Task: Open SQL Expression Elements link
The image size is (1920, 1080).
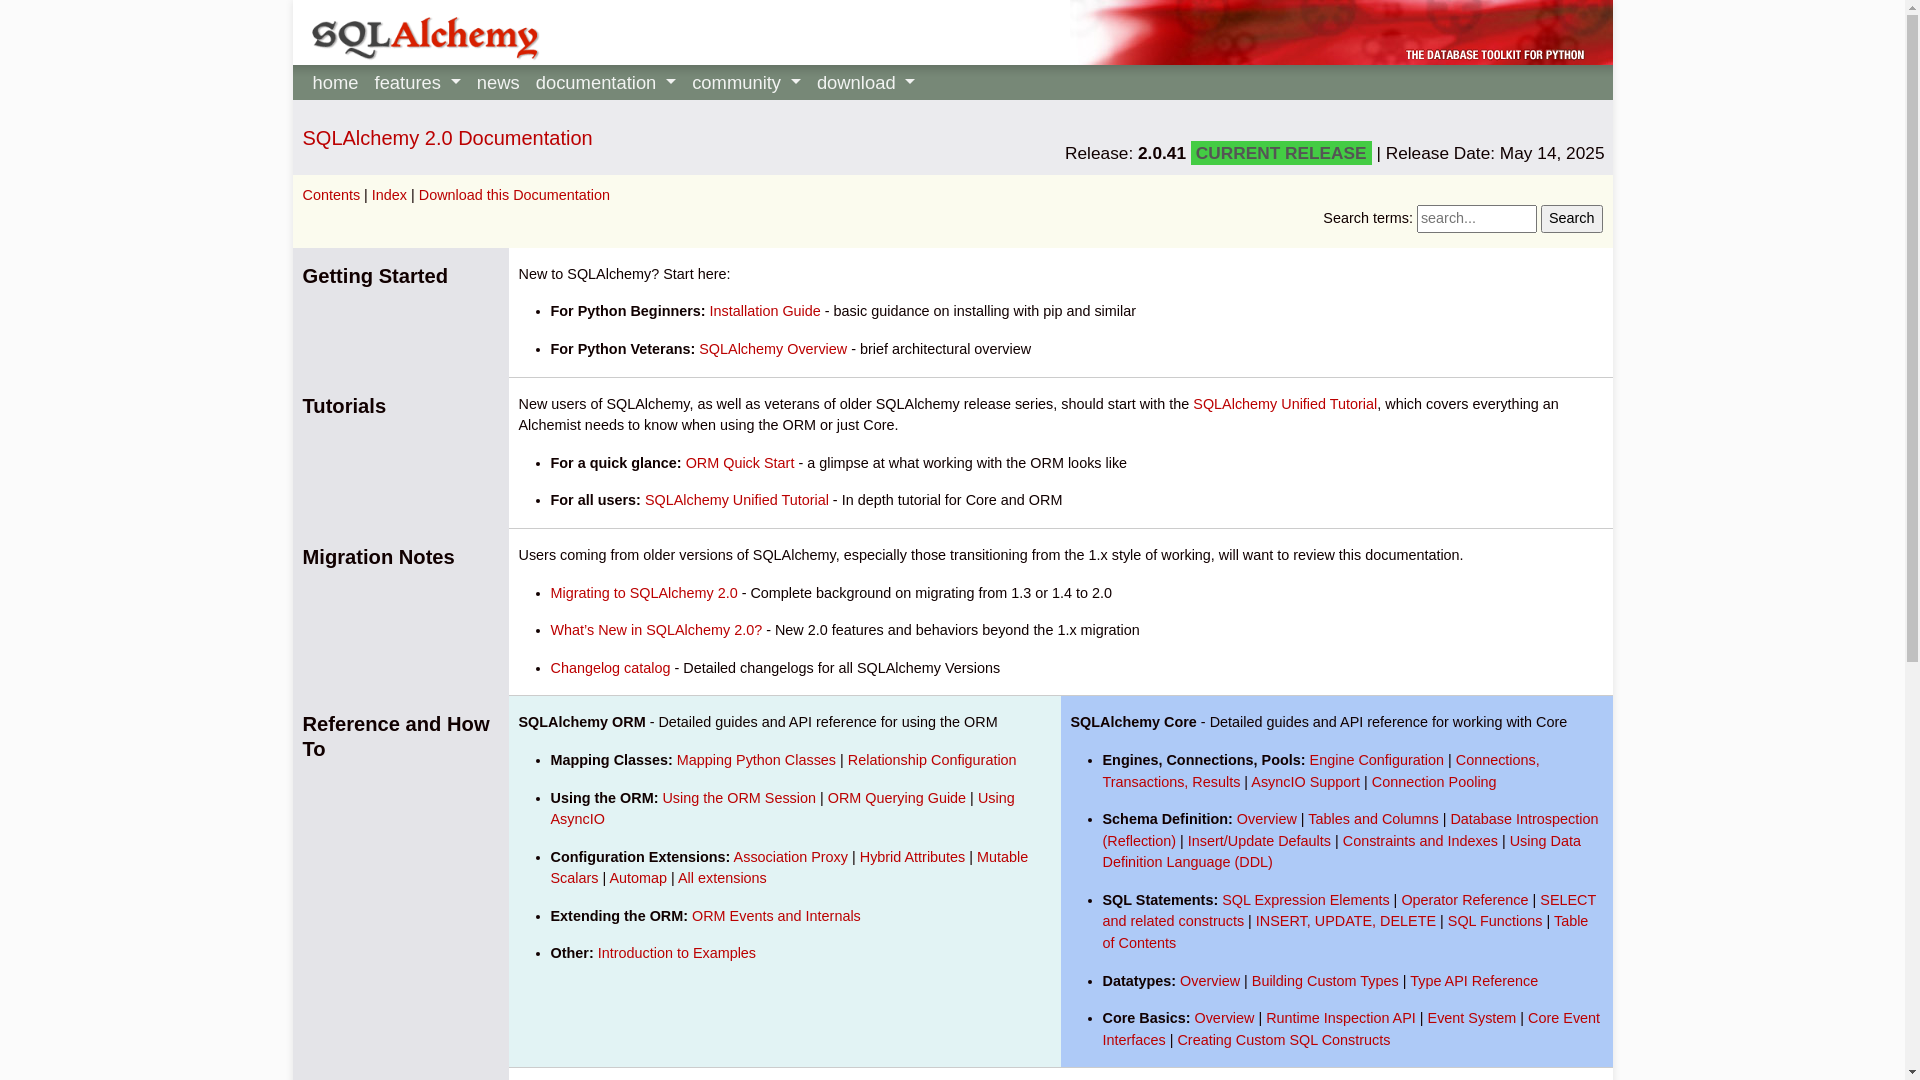Action: click(1305, 900)
